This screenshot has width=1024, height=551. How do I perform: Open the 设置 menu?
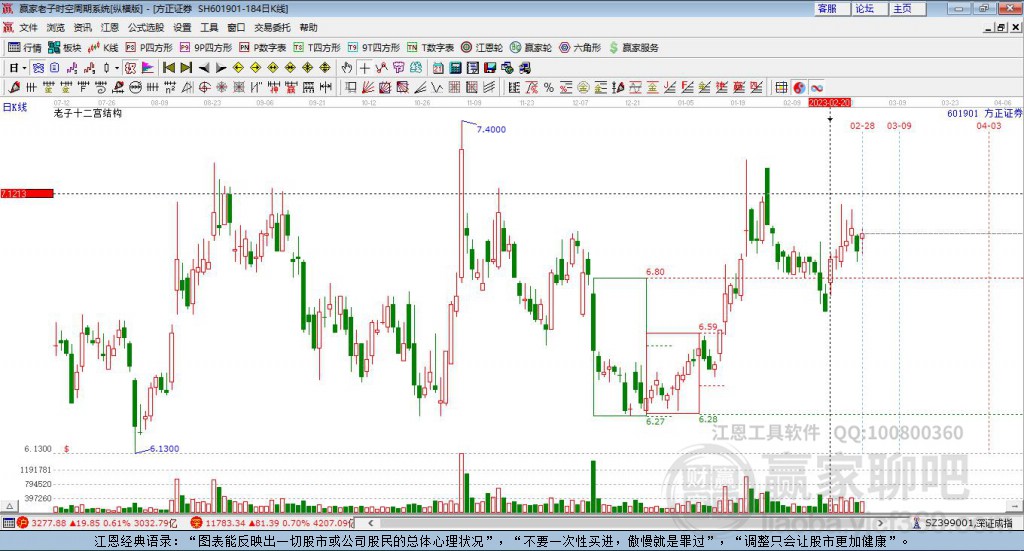point(182,27)
